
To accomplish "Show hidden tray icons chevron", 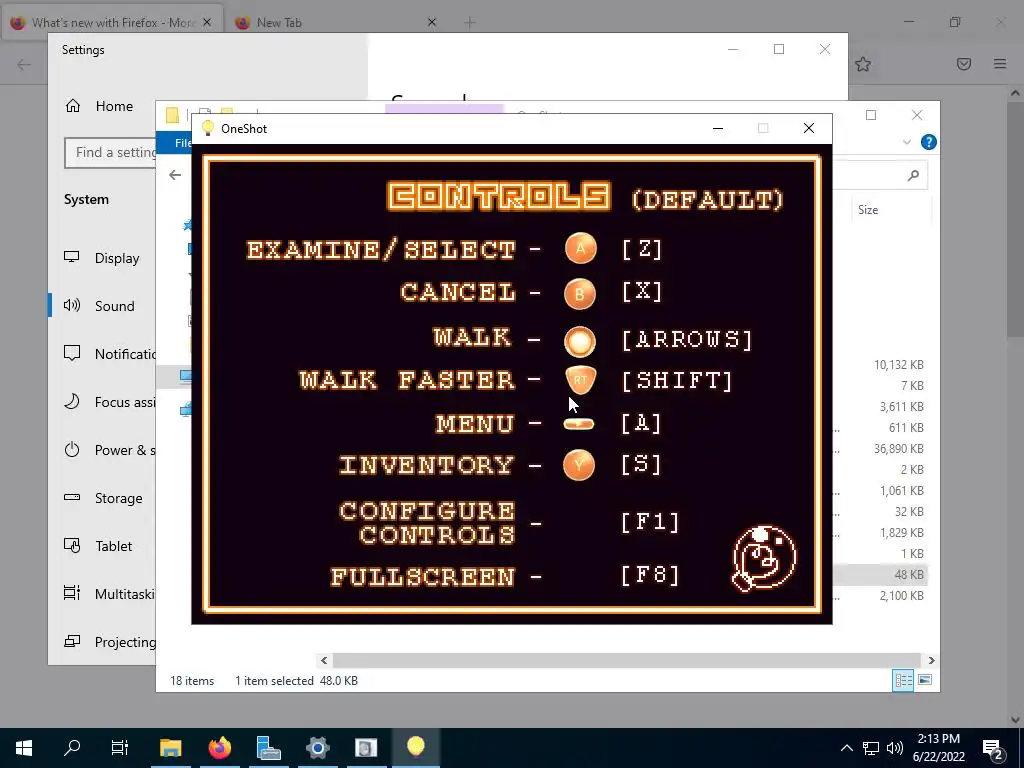I will 846,748.
